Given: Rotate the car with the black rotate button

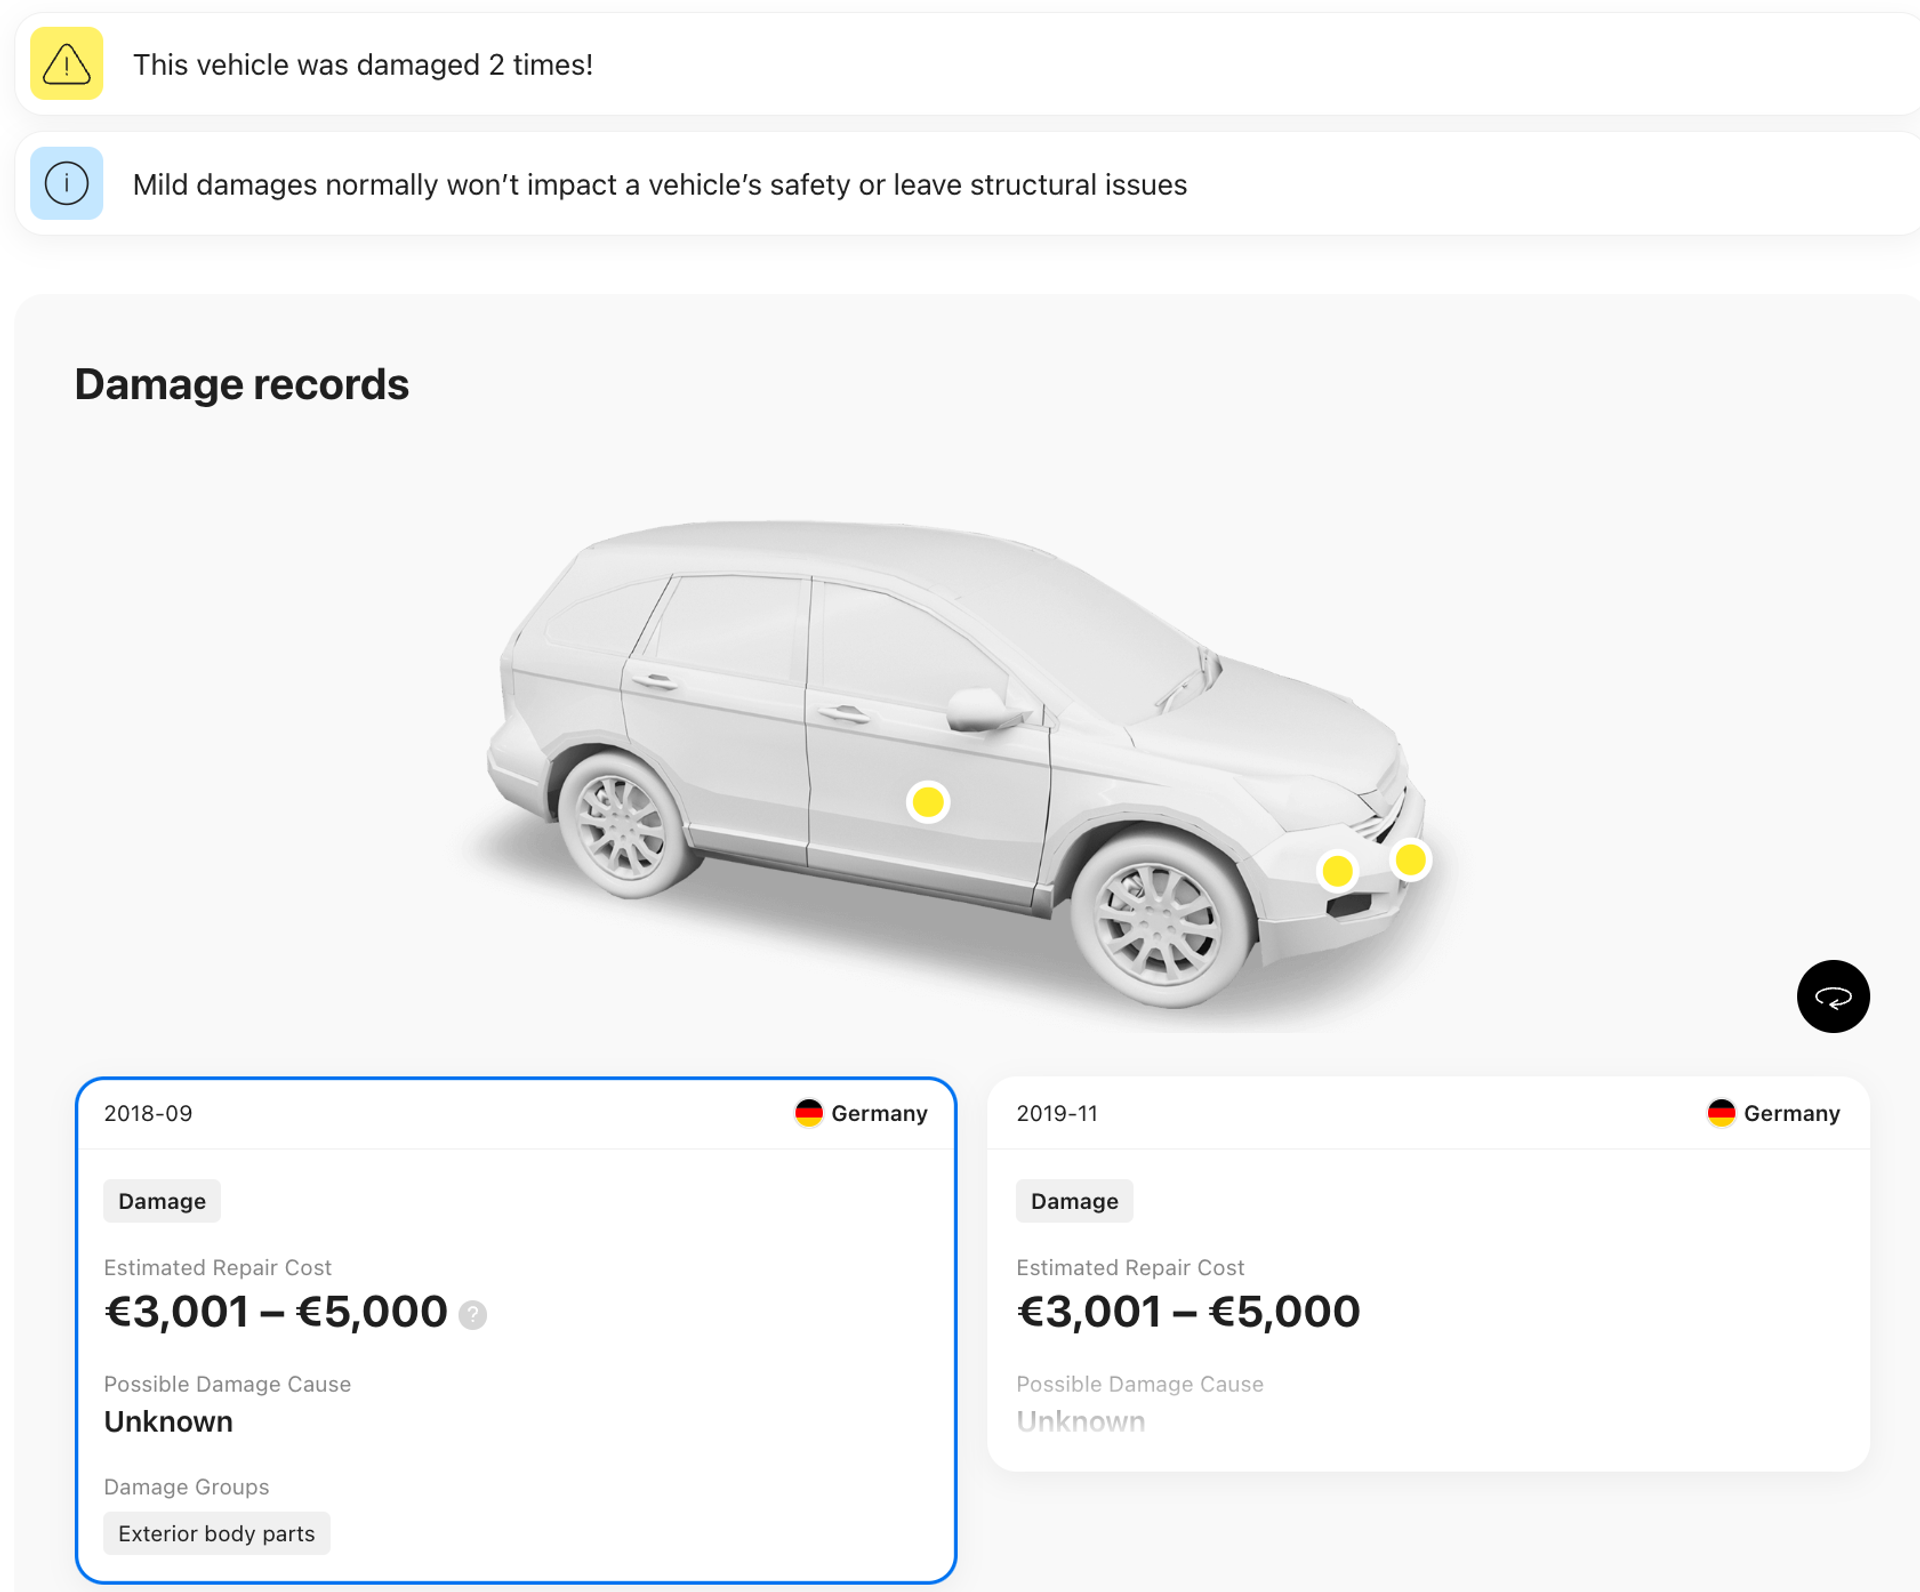Looking at the screenshot, I should click(x=1833, y=996).
